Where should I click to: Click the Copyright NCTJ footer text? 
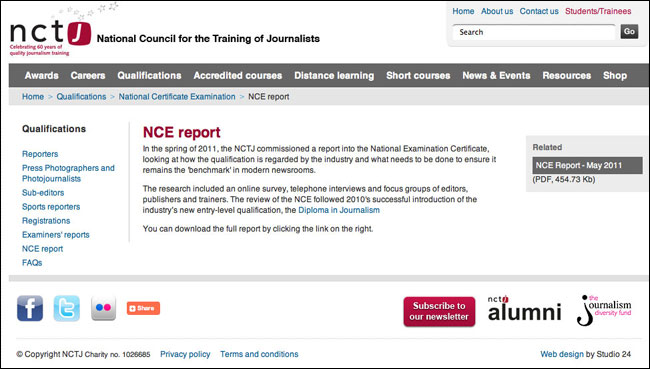pyautogui.click(x=83, y=354)
